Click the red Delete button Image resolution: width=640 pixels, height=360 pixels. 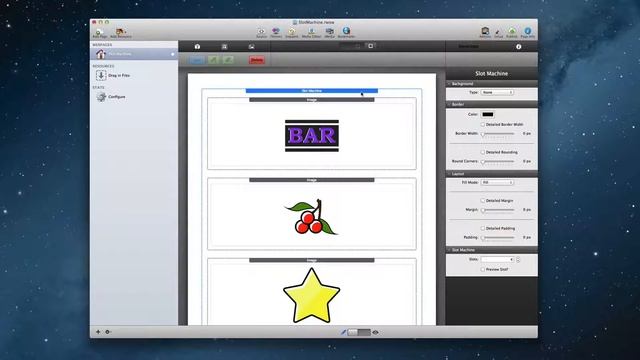point(257,60)
